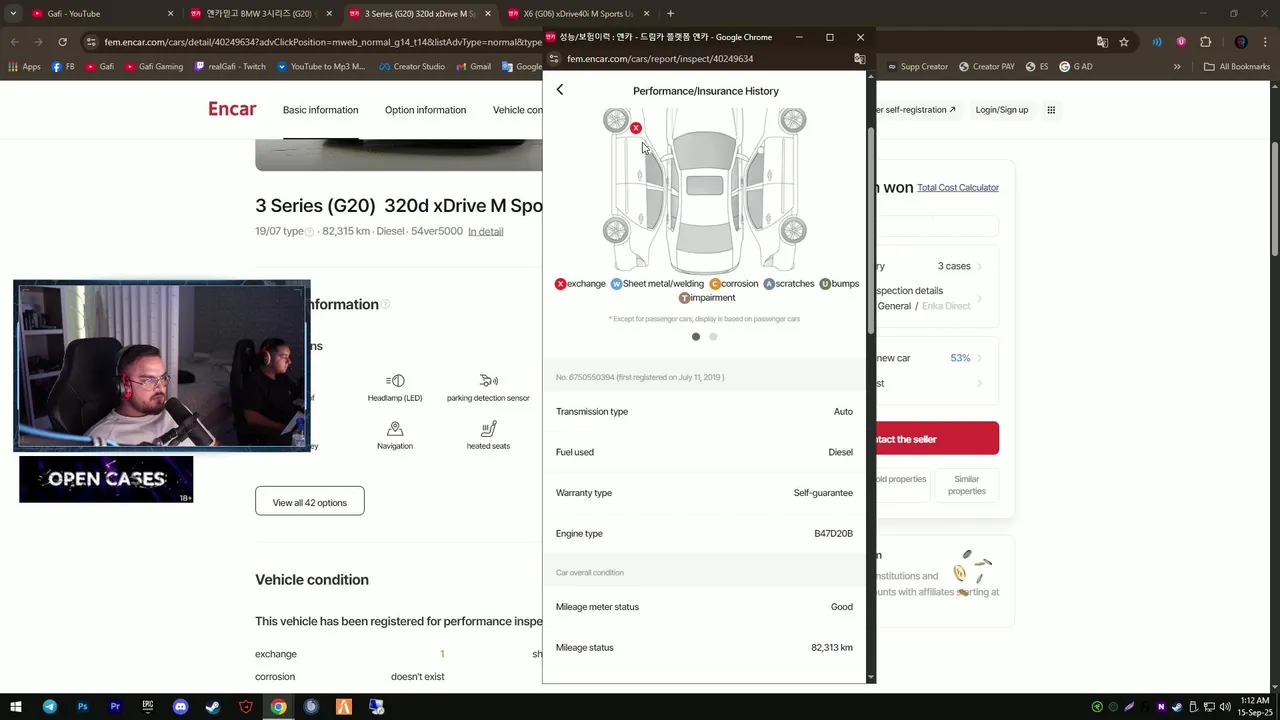Switch to BMW 3시리즈 (G20) tab
Screen dimensions: 1280x720
260,14
